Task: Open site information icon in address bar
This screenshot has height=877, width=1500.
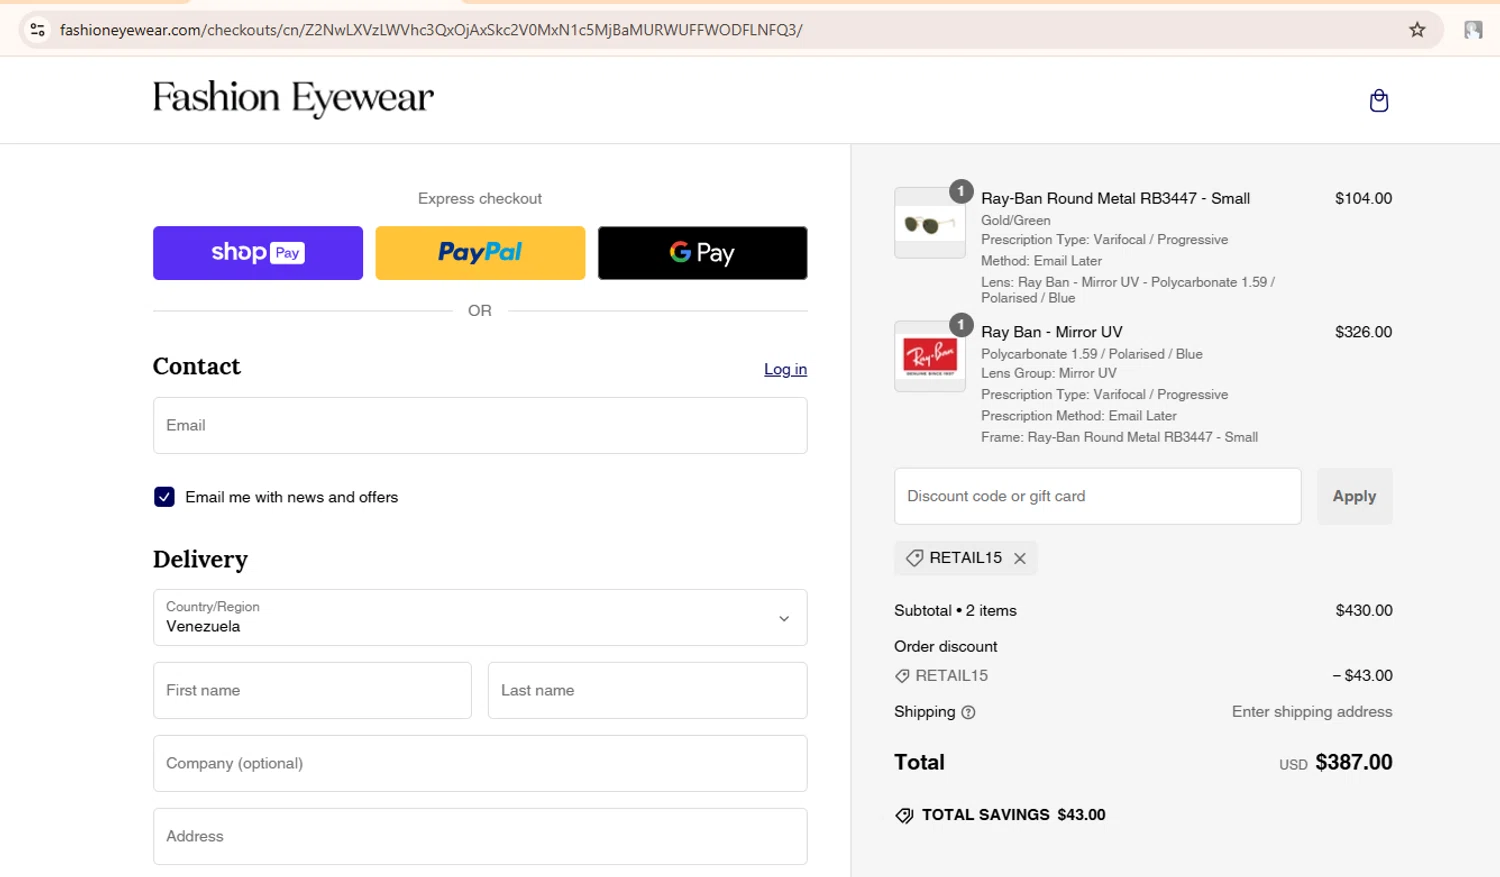Action: tap(38, 30)
